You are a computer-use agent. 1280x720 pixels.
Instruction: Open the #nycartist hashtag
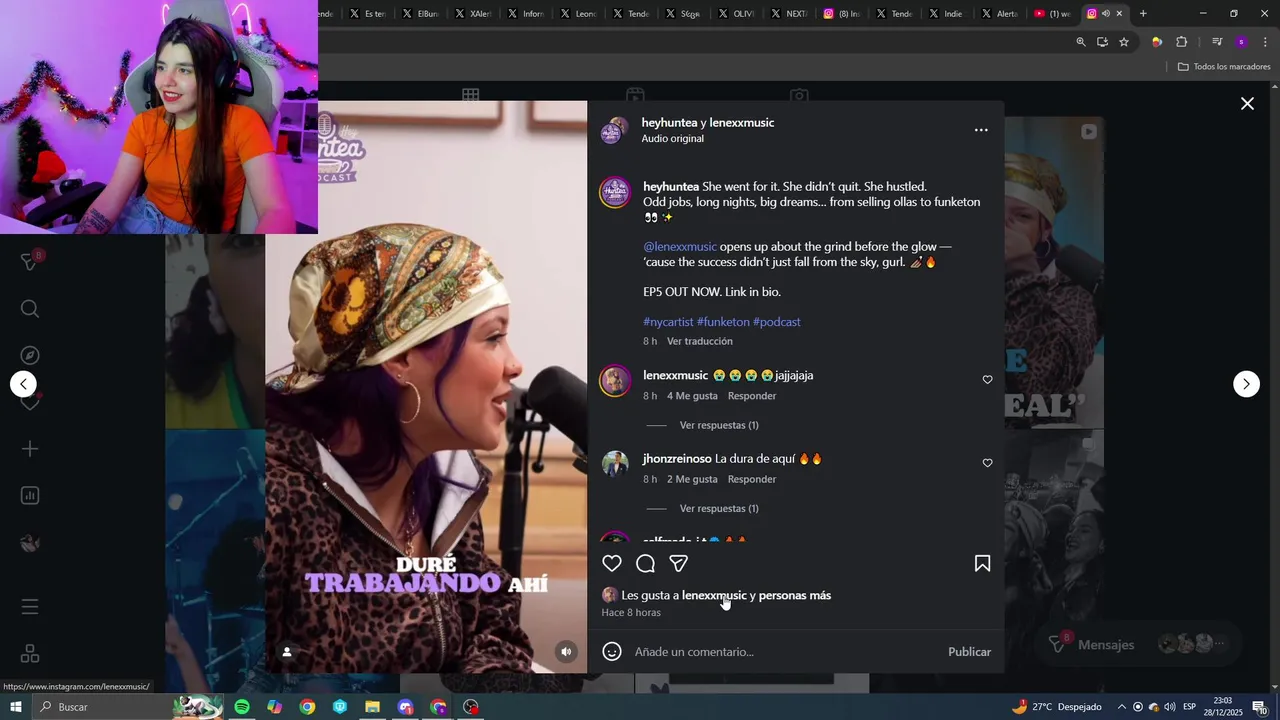(x=668, y=322)
